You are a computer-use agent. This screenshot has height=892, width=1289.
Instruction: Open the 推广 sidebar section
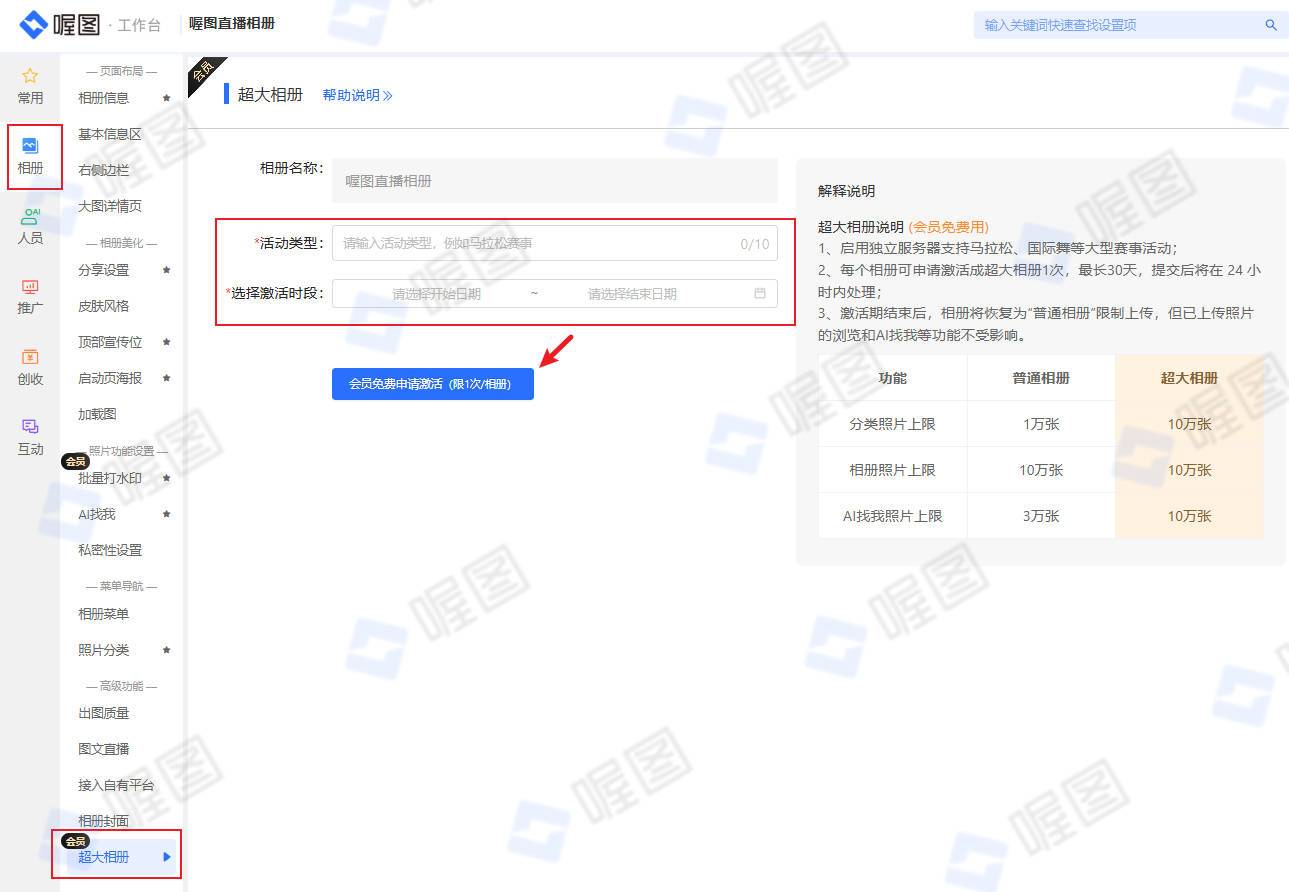click(30, 297)
